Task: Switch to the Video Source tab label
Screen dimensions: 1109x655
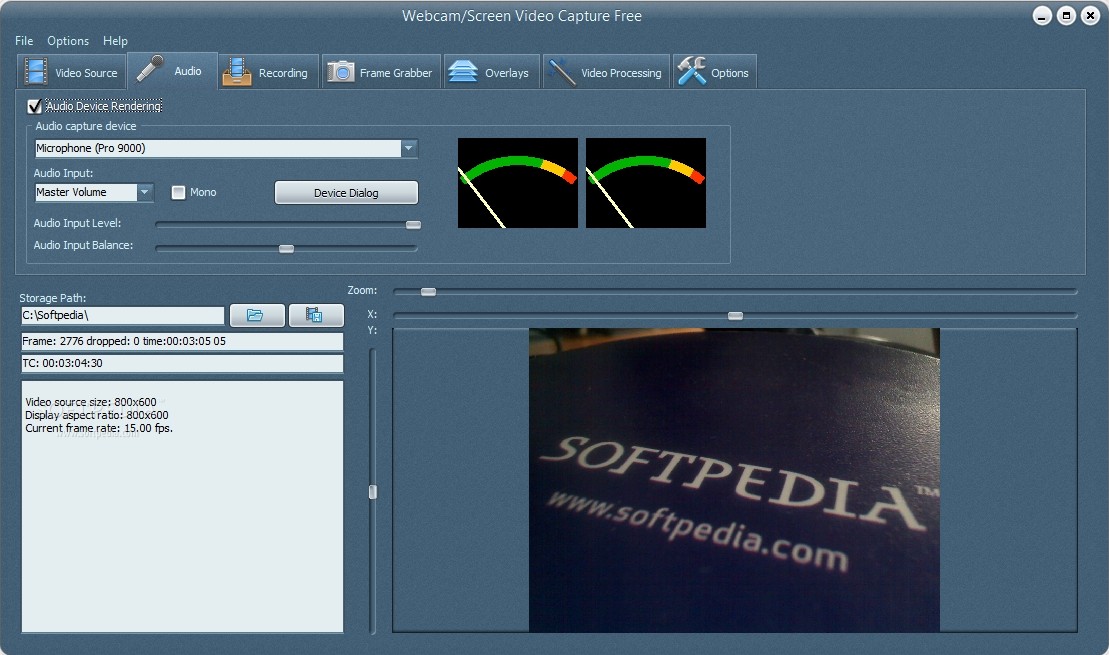Action: (x=86, y=73)
